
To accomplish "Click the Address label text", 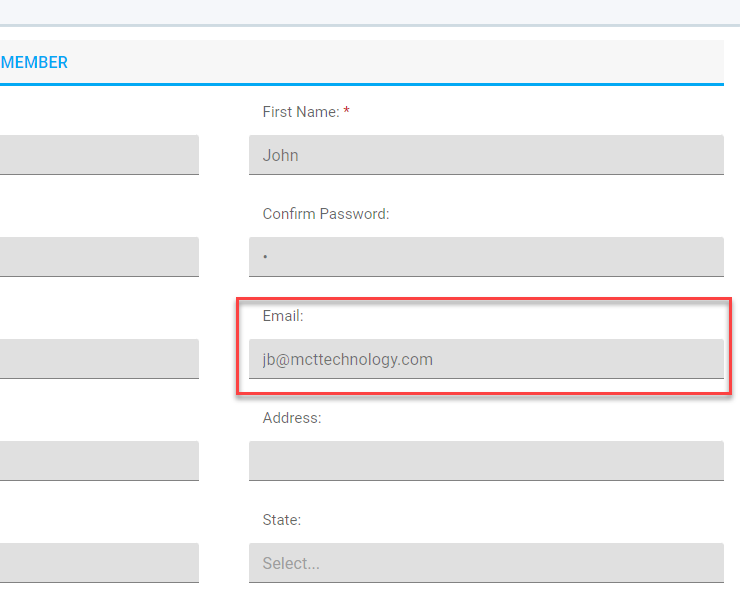I will [x=292, y=418].
